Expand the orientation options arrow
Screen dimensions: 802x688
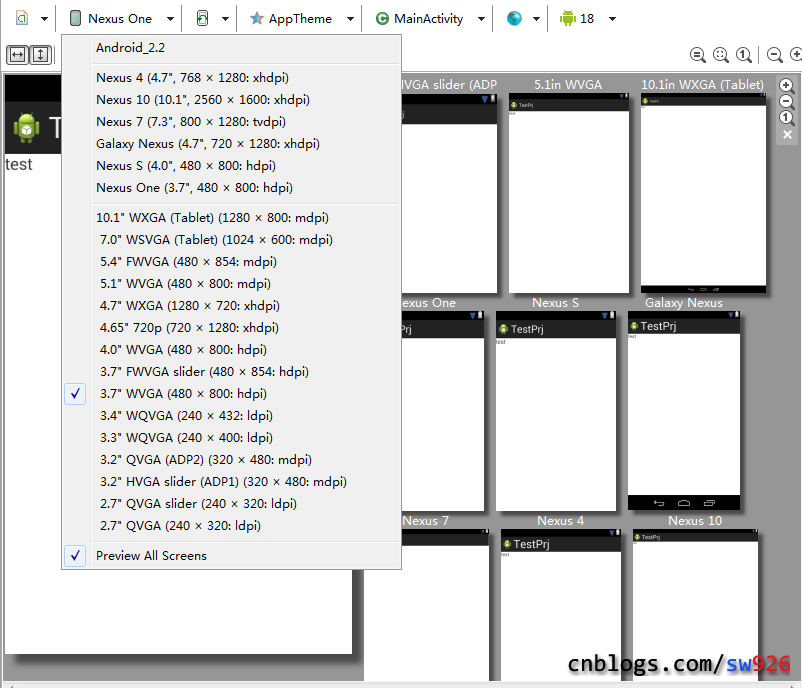[225, 19]
